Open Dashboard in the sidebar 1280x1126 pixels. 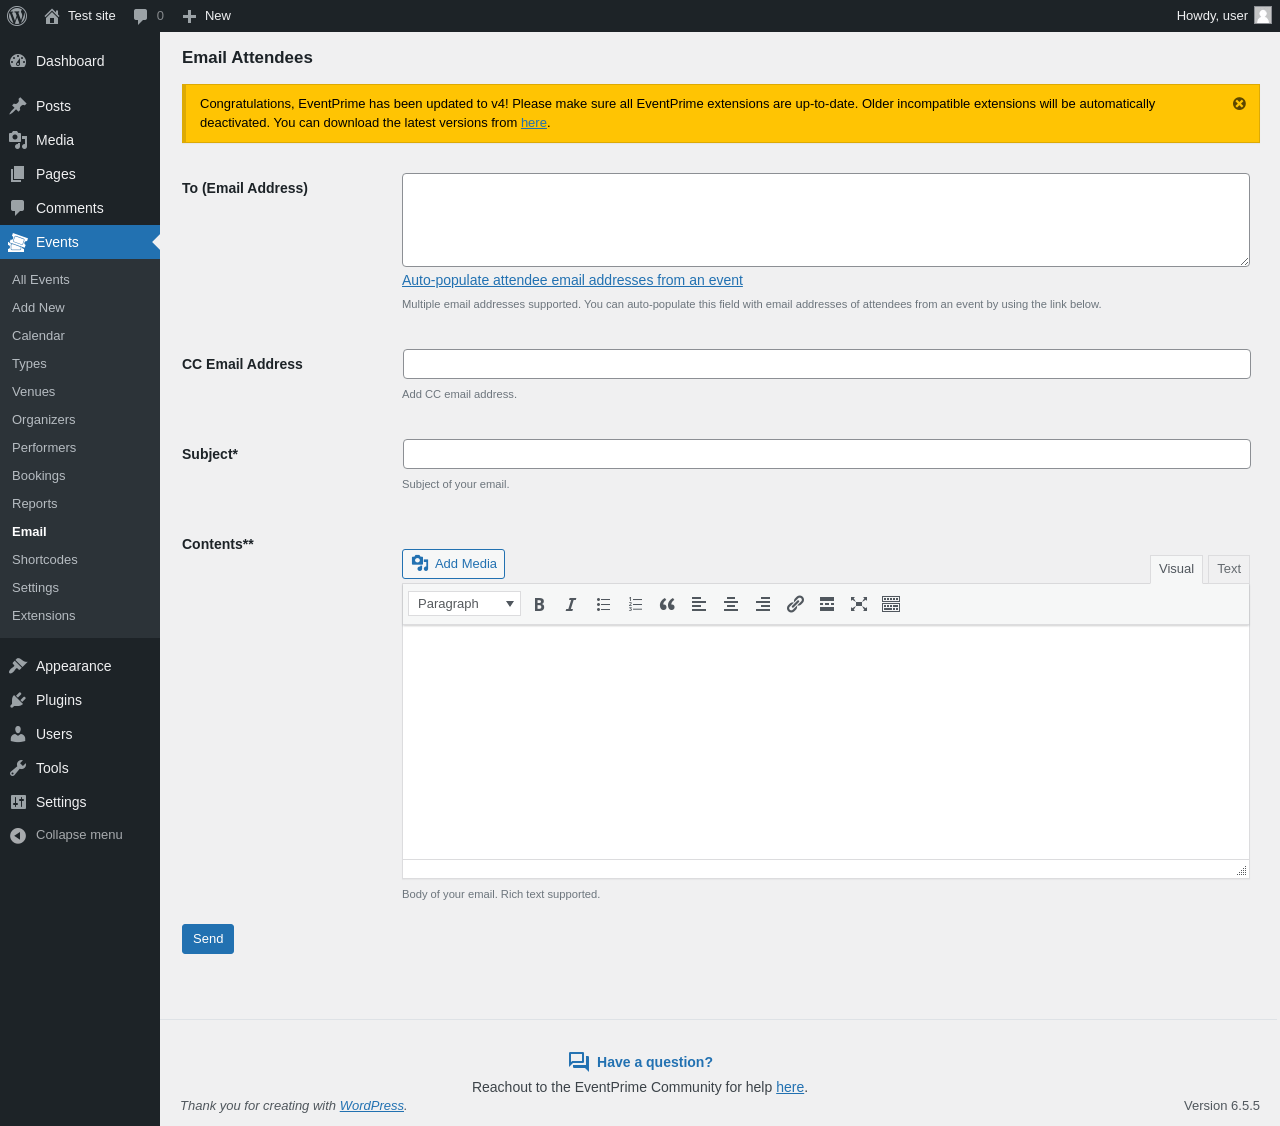[80, 61]
